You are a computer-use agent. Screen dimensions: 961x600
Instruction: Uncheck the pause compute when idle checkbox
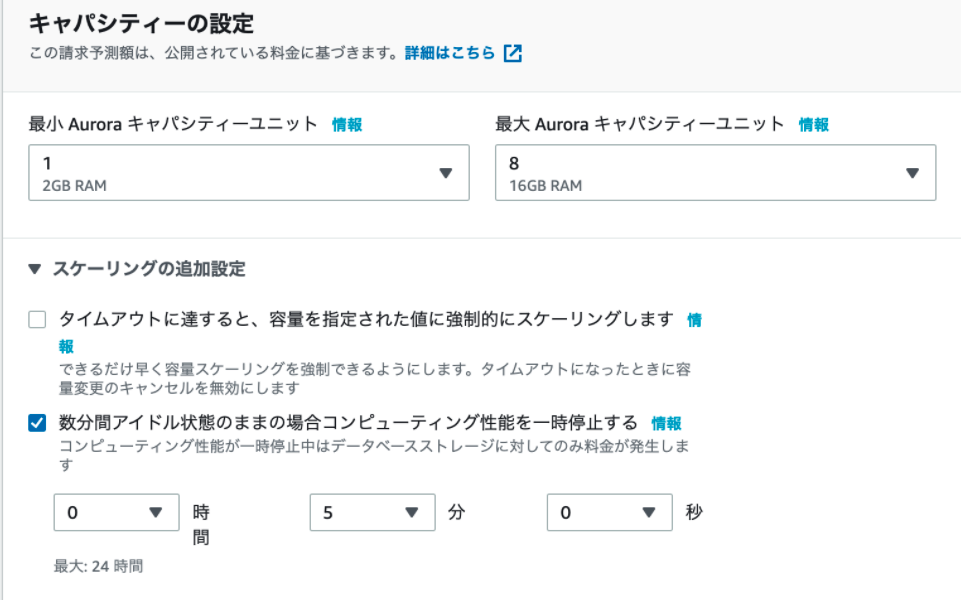pyautogui.click(x=38, y=423)
